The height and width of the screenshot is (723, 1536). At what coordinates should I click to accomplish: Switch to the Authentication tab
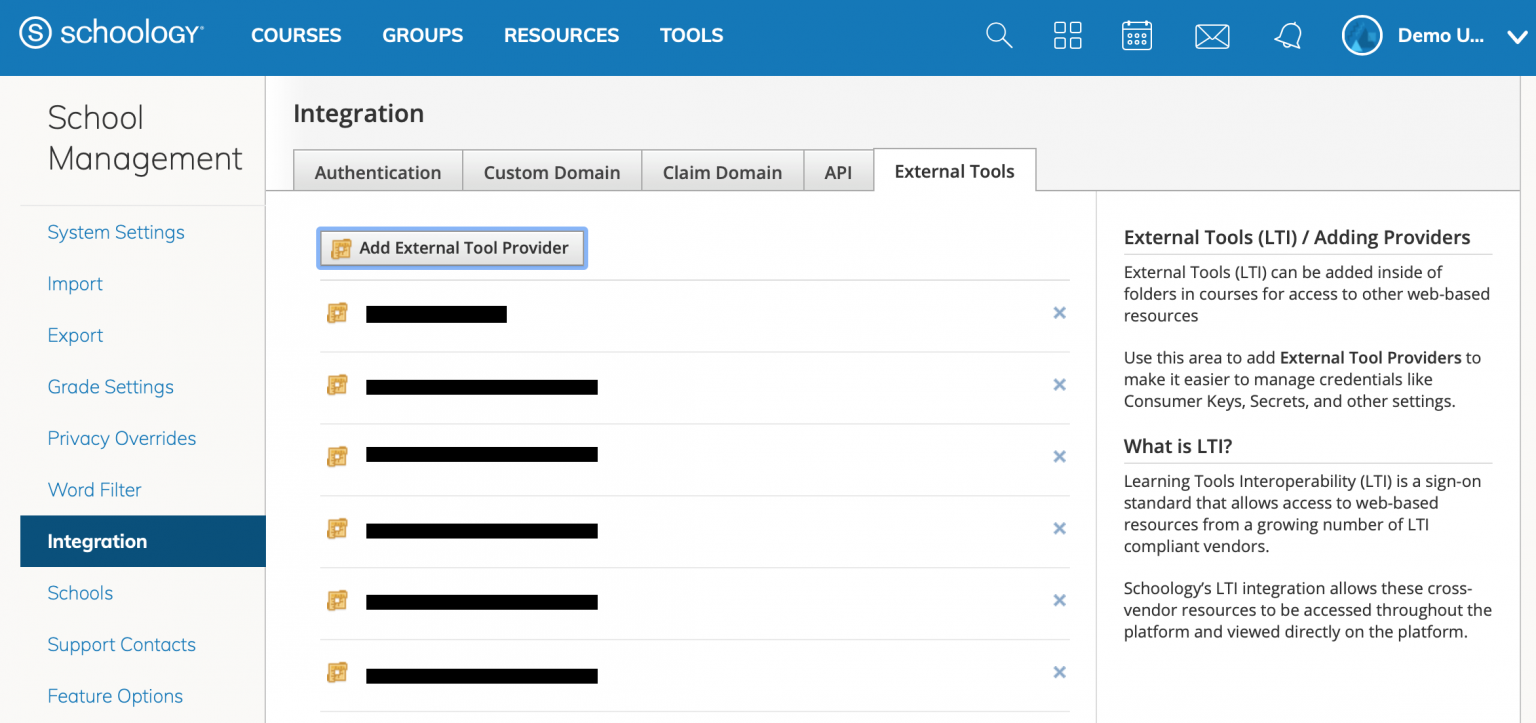[x=378, y=171]
